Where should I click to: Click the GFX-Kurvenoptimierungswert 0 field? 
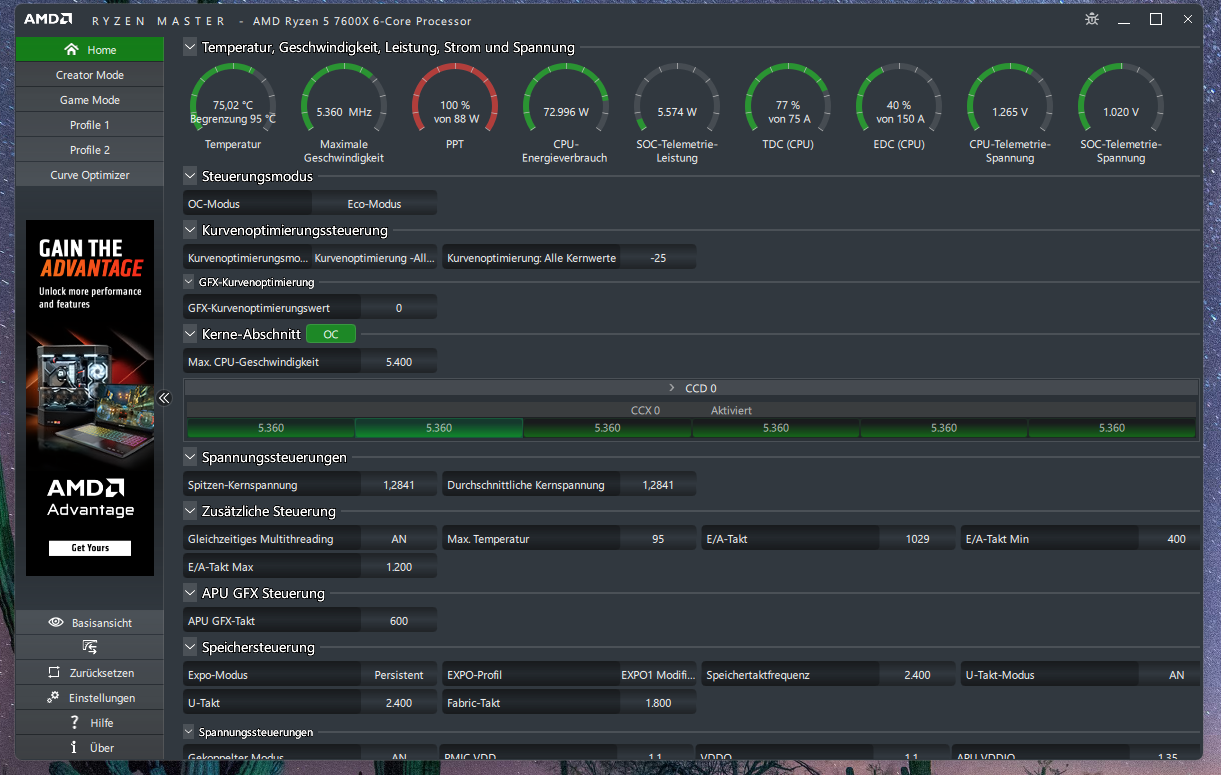[399, 308]
